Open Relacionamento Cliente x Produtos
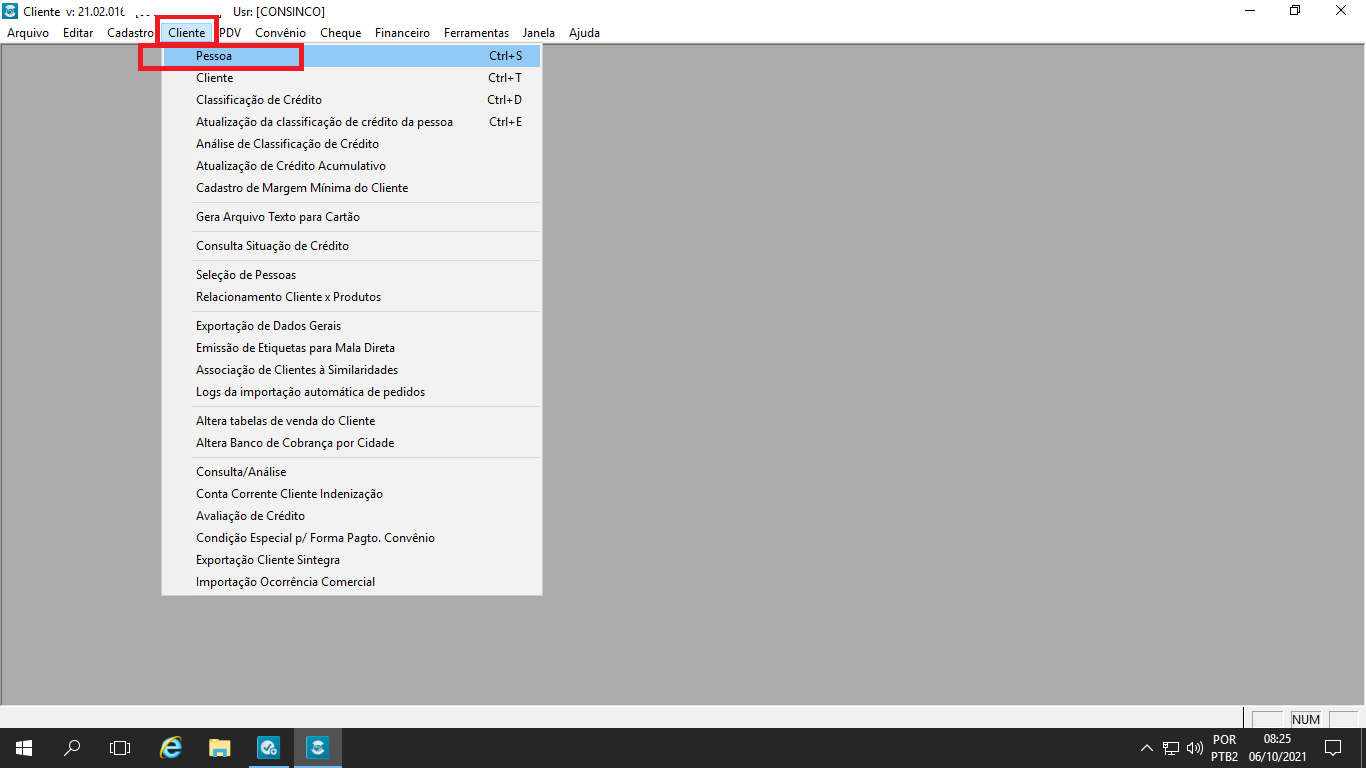The width and height of the screenshot is (1366, 768). click(352, 297)
